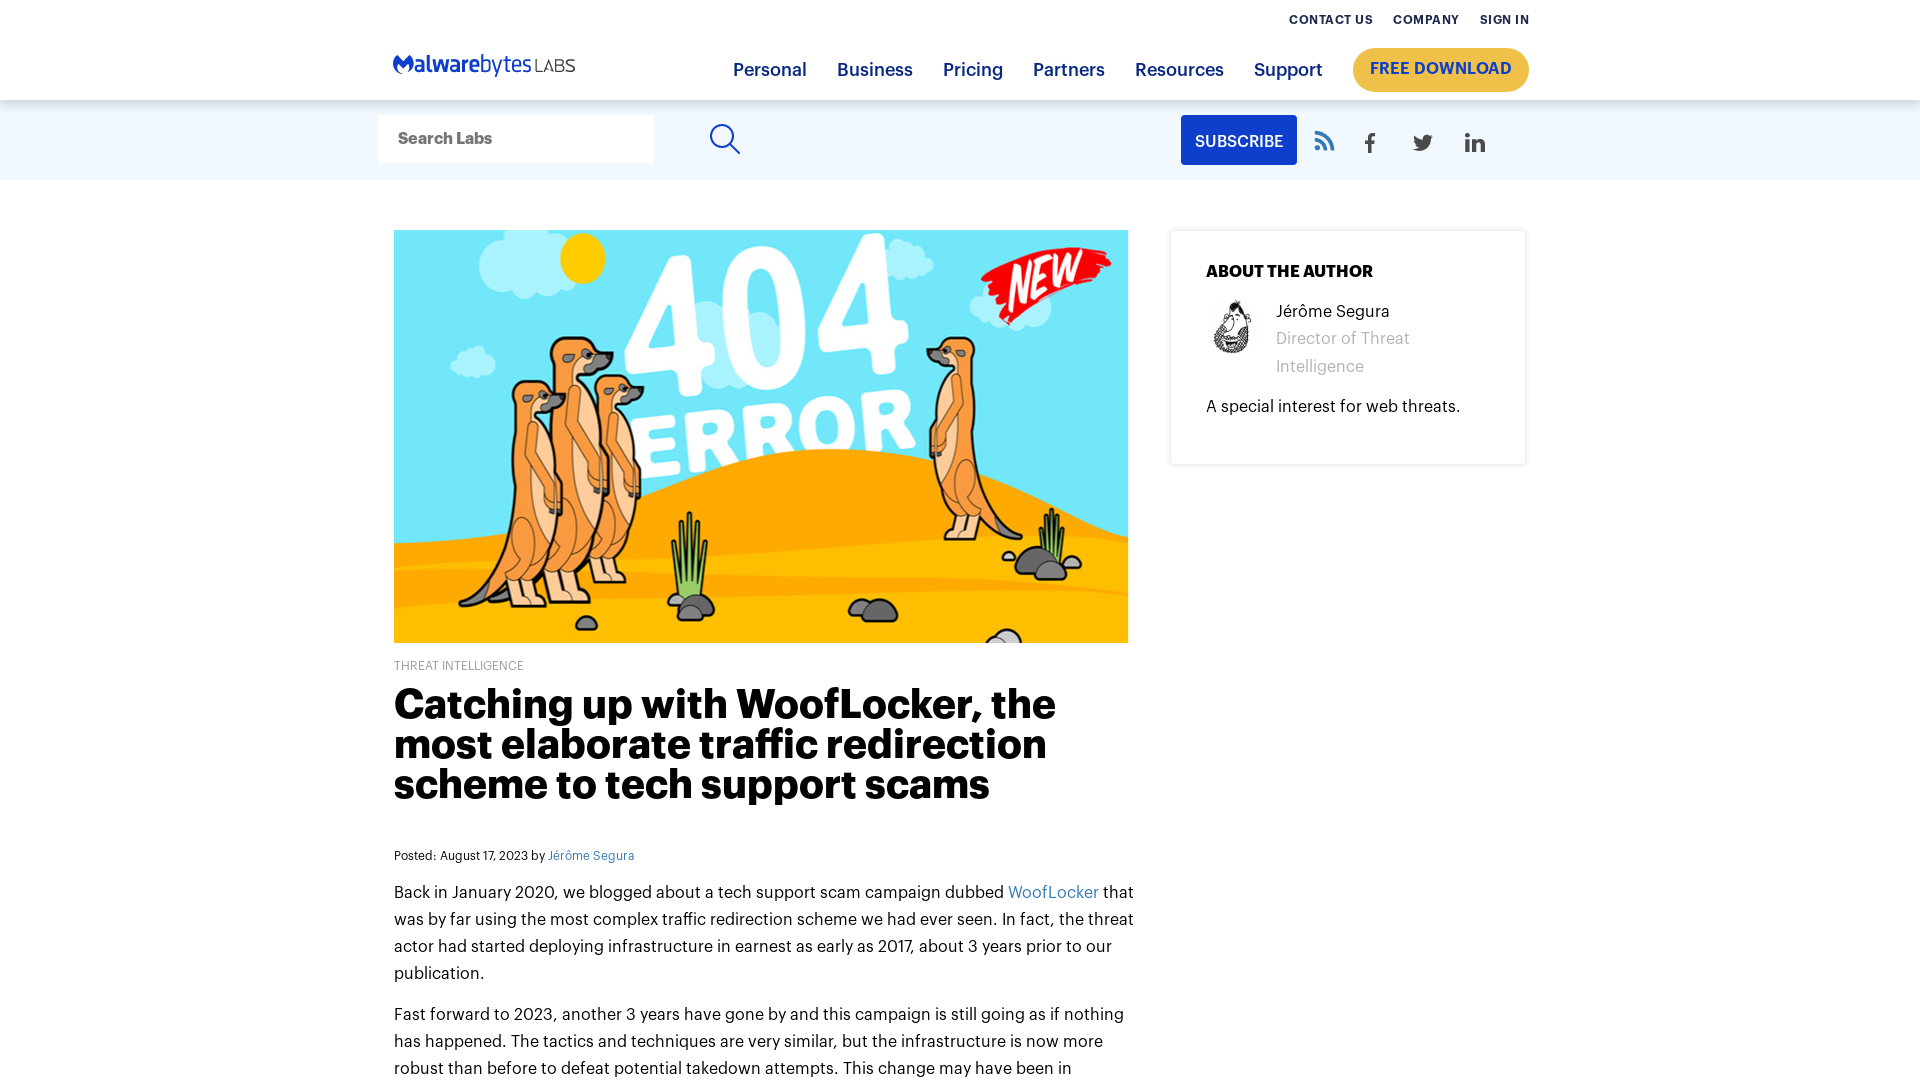This screenshot has width=1920, height=1080.
Task: Expand the Company navigation dropdown
Action: coord(1425,20)
